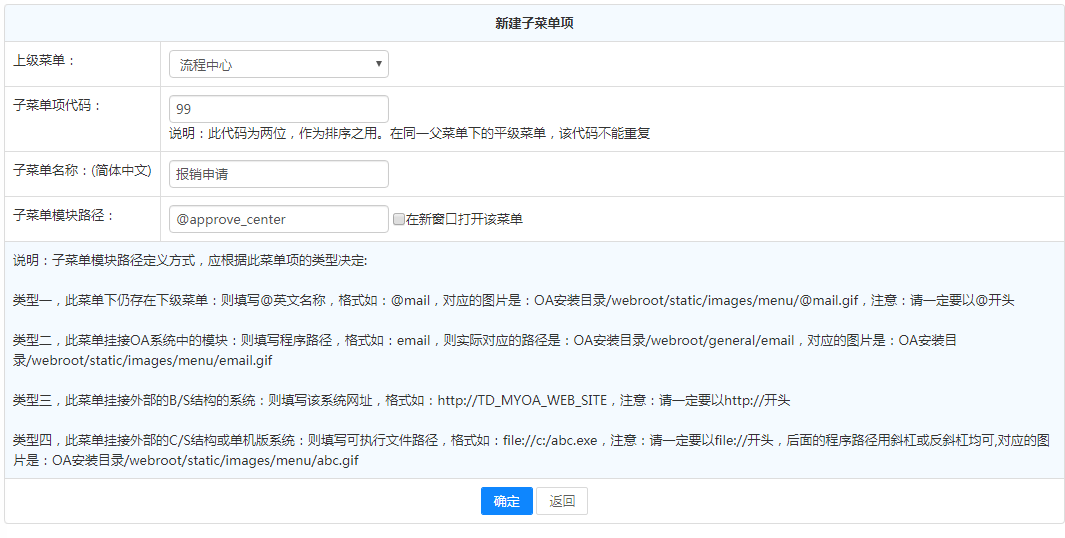Click the 类型二 description about OA modules
1065x538 pixels.
[x=485, y=350]
